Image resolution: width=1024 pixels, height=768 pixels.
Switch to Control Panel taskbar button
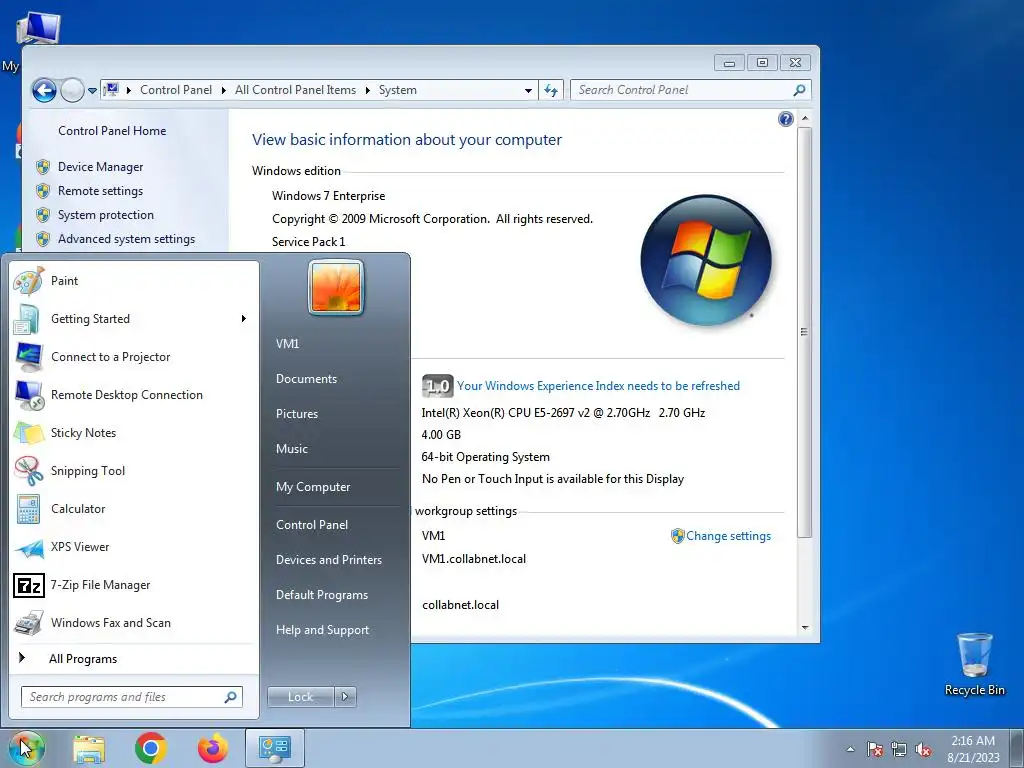(x=274, y=748)
